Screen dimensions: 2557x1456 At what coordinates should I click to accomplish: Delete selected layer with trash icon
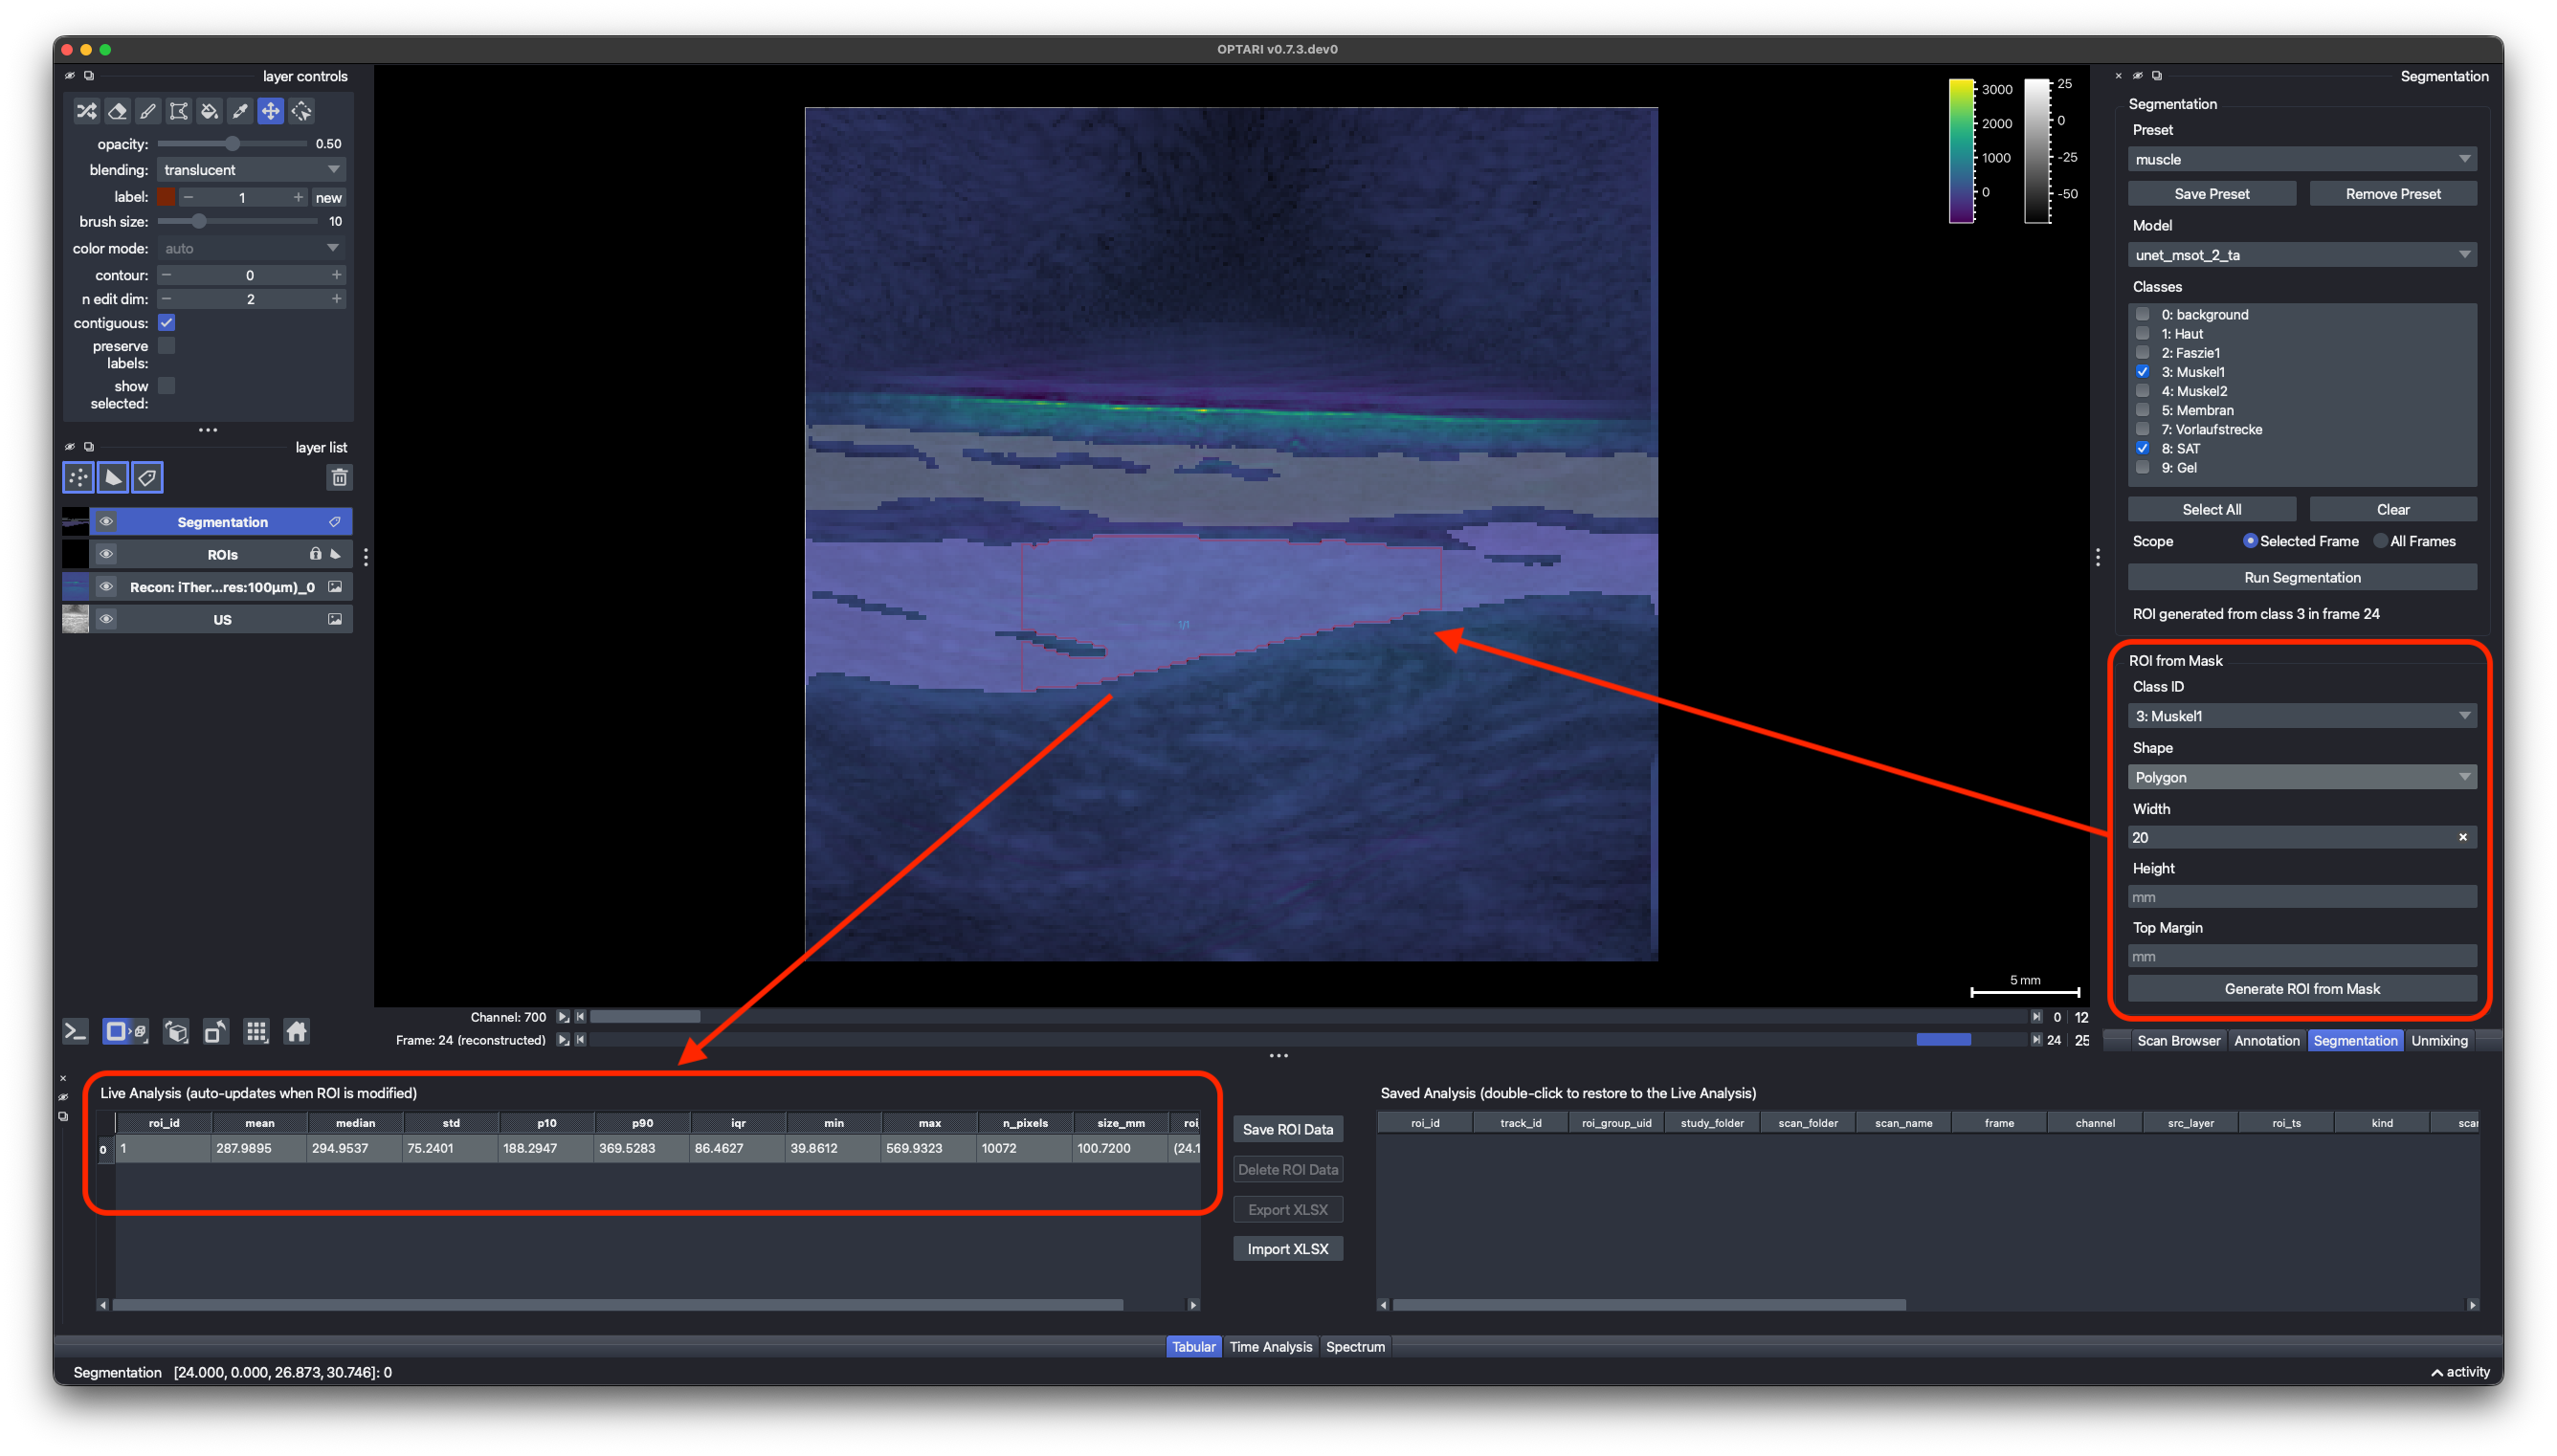click(x=339, y=478)
